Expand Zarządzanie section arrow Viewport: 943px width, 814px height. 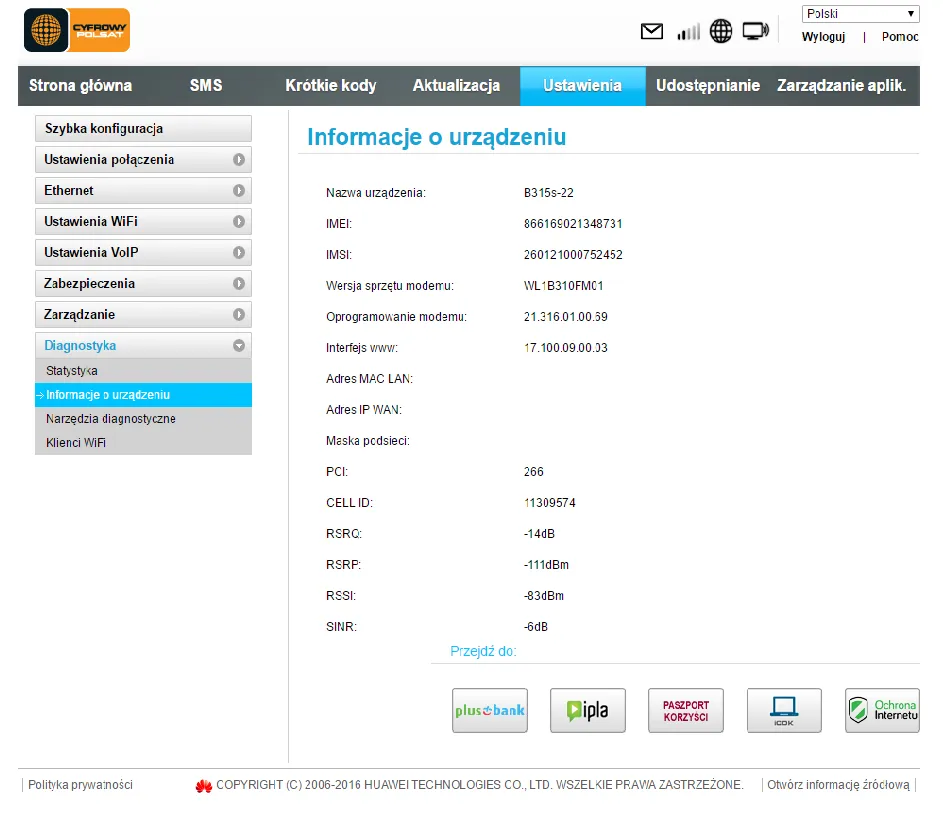pyautogui.click(x=239, y=314)
